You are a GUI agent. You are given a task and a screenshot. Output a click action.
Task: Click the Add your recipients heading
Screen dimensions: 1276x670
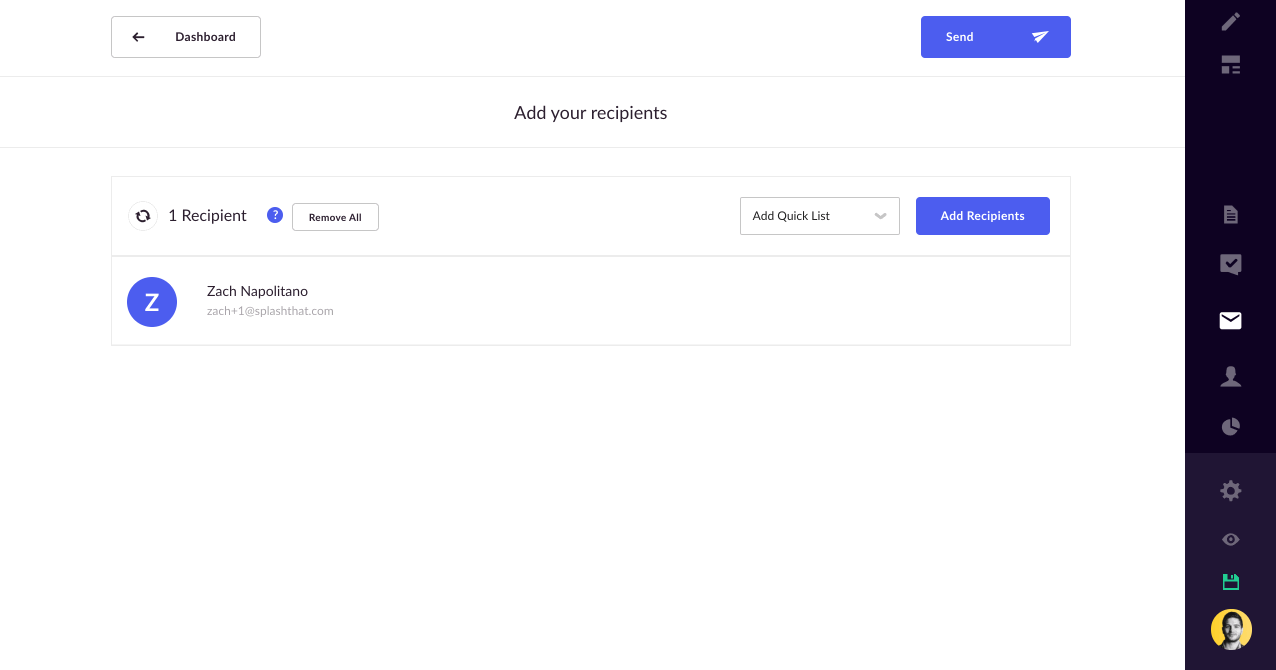click(x=591, y=113)
